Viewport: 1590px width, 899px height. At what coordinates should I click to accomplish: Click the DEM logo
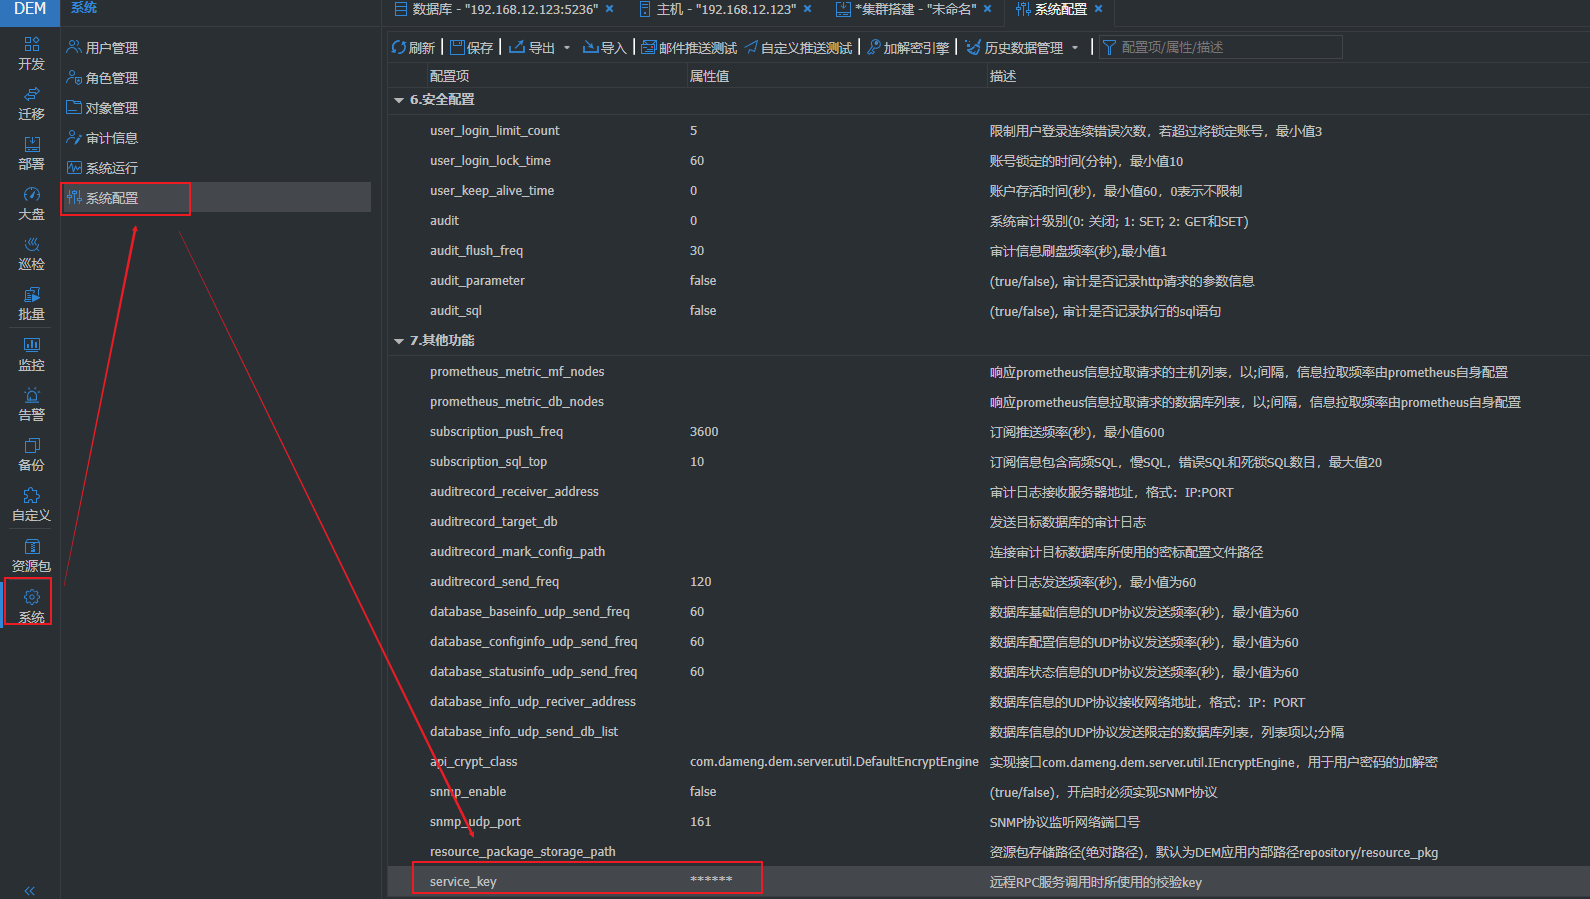click(30, 9)
